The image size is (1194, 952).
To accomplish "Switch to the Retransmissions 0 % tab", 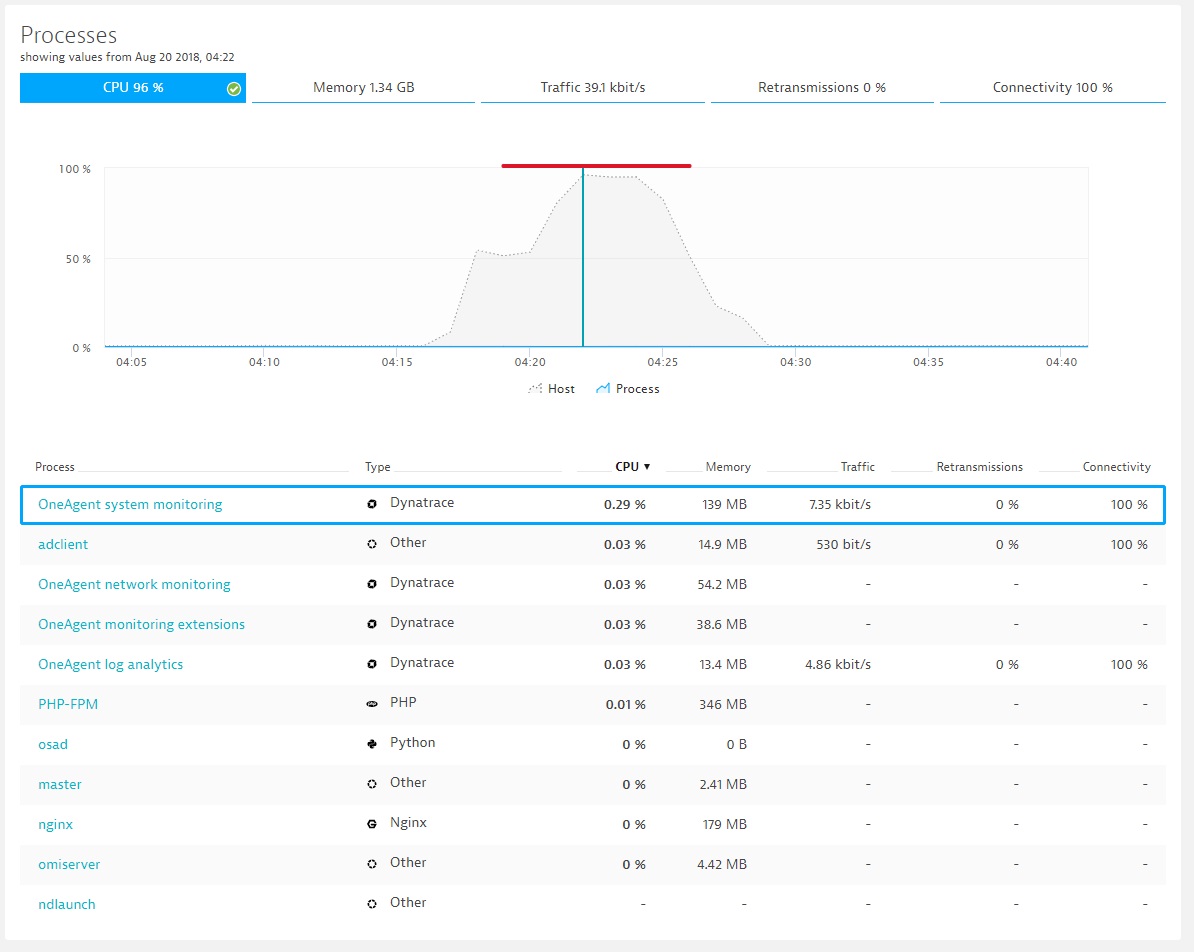I will point(821,88).
